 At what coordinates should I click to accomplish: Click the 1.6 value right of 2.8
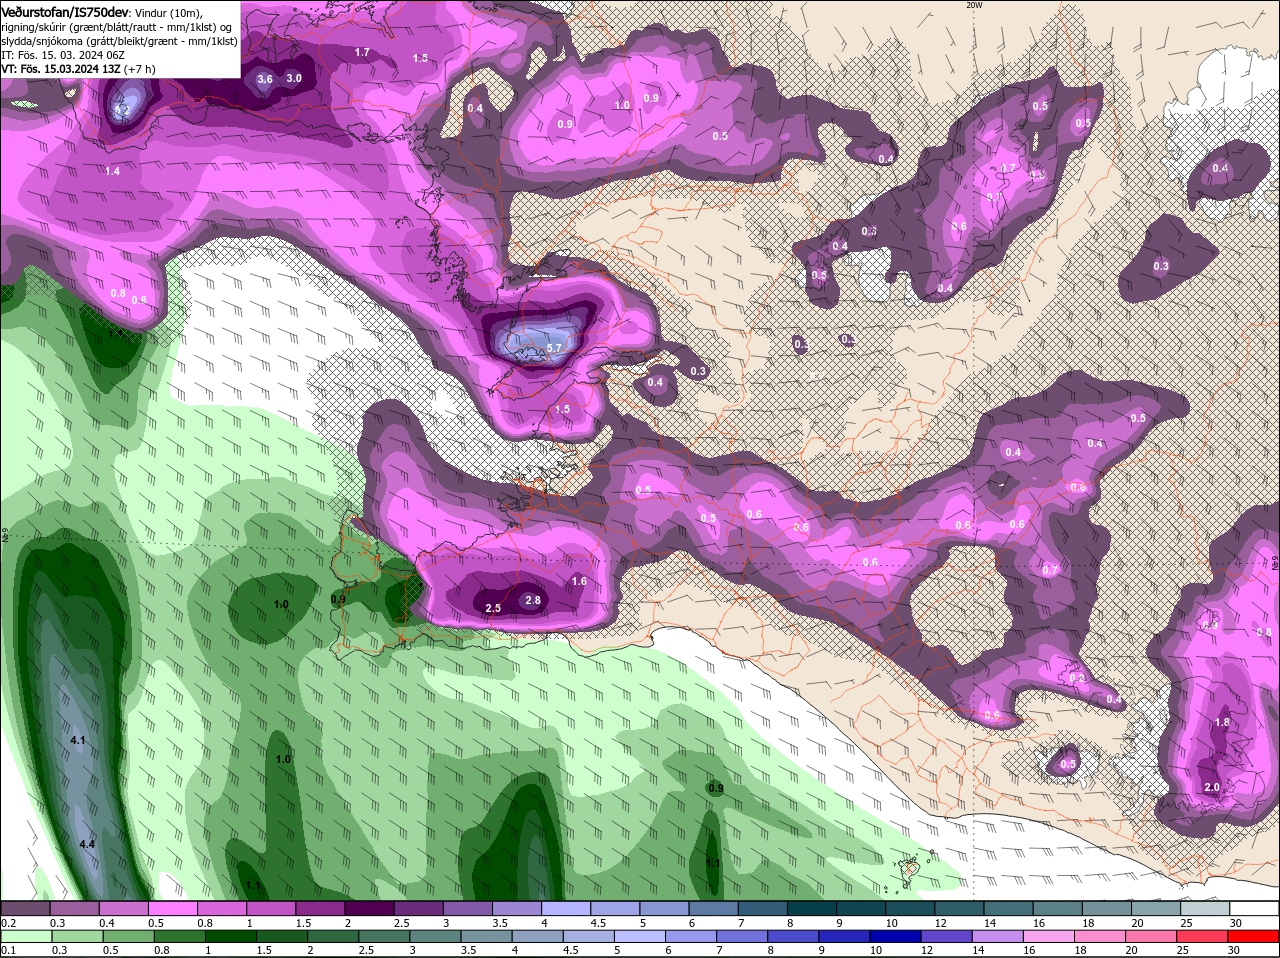579,581
